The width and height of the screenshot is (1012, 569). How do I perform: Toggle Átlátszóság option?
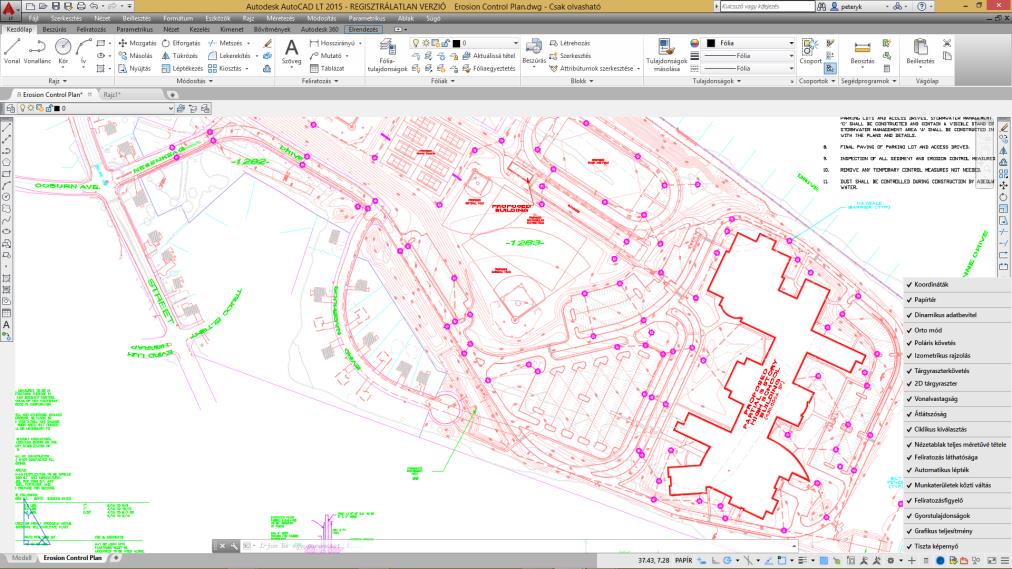pyautogui.click(x=957, y=414)
